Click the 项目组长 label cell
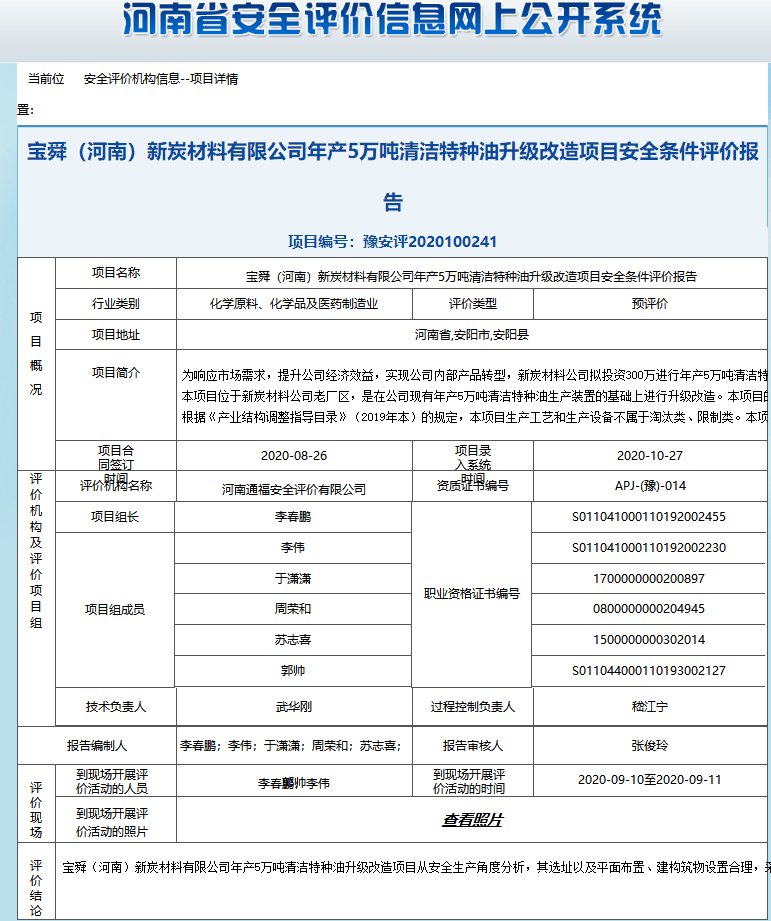 click(115, 517)
